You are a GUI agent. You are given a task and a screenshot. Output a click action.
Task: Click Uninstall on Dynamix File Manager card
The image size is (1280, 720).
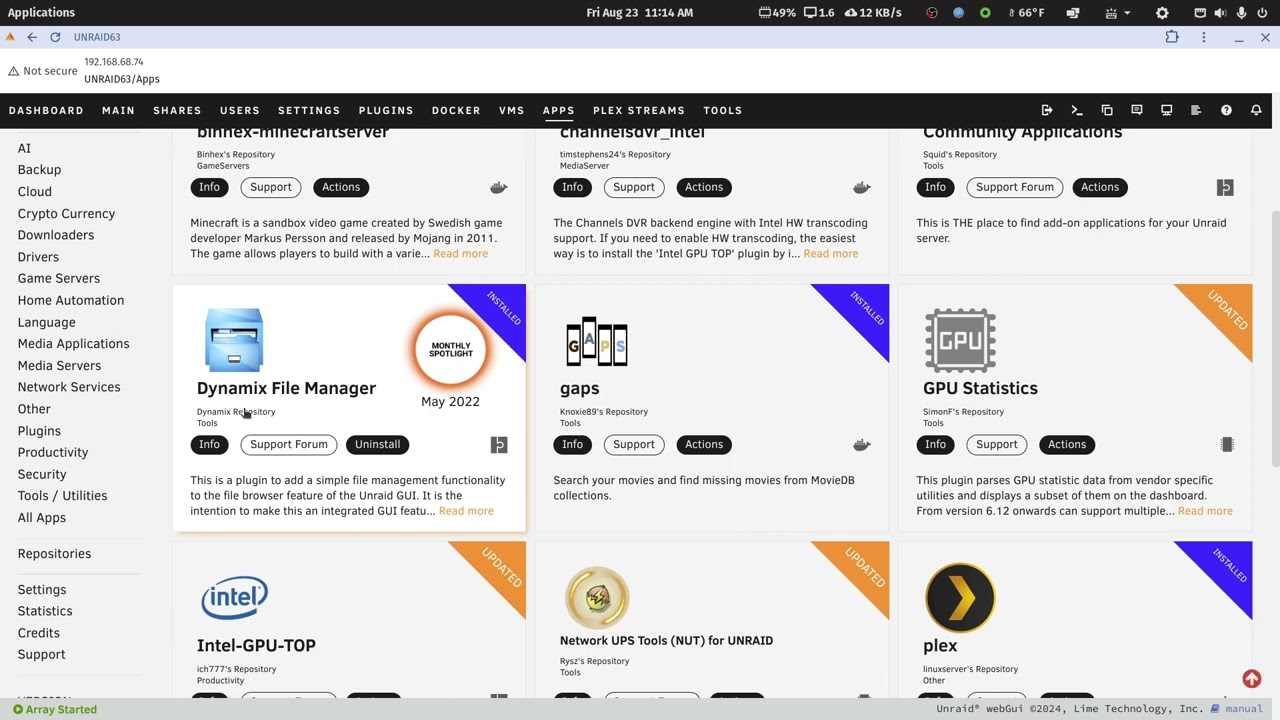click(377, 445)
